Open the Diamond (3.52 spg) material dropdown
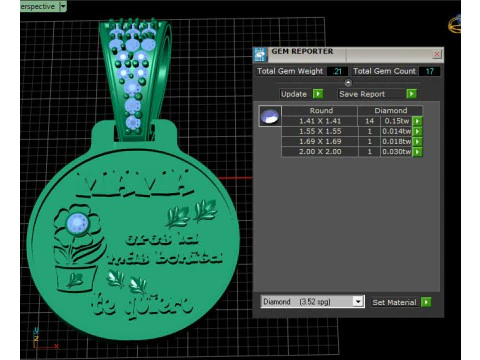480x360 pixels. tap(358, 302)
